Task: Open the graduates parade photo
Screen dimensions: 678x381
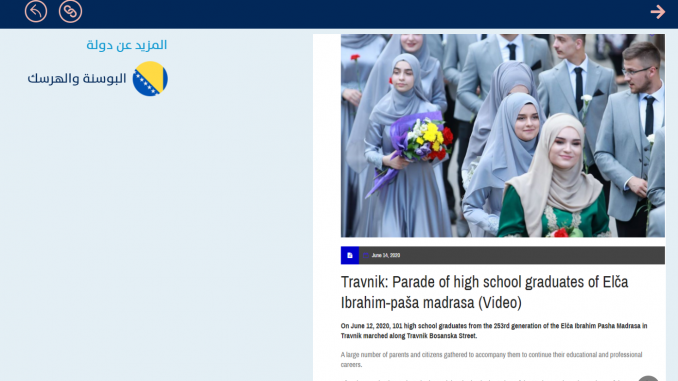Action: point(502,135)
